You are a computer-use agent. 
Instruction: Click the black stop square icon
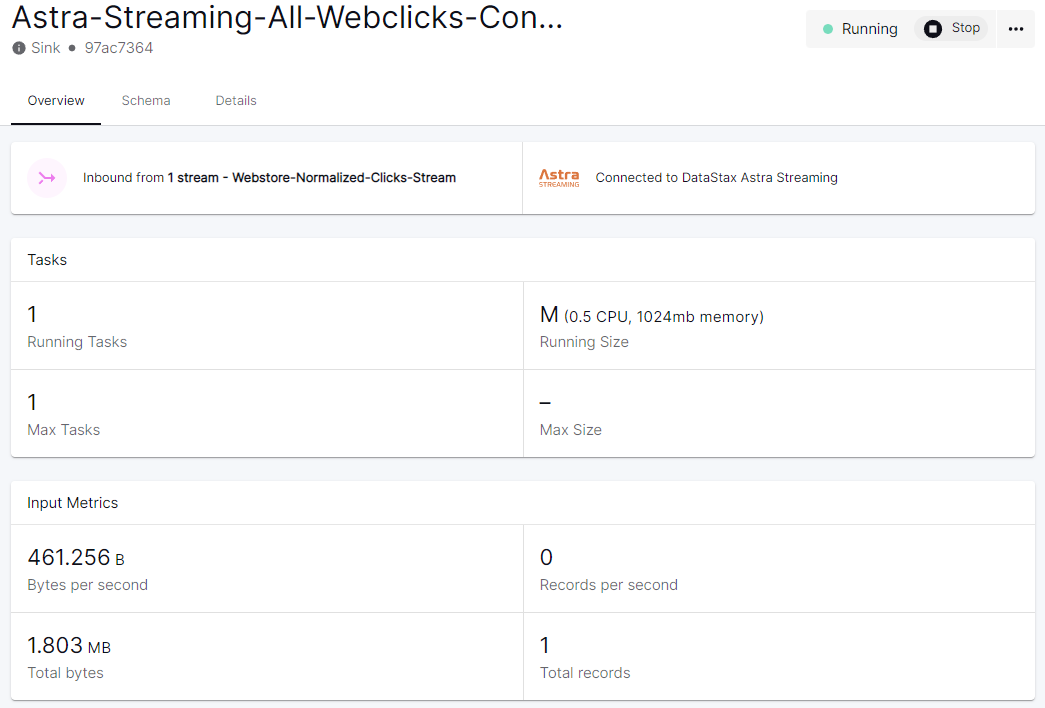932,29
